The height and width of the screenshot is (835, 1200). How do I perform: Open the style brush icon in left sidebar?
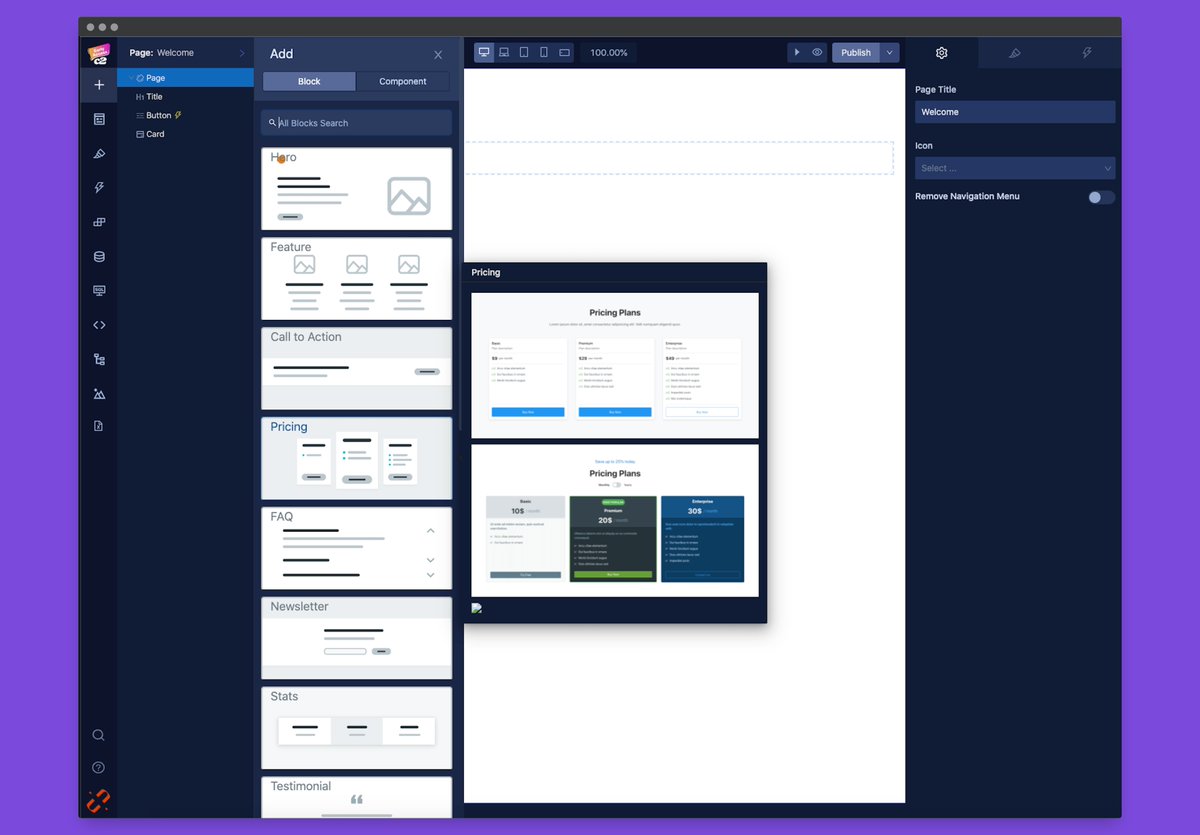pyautogui.click(x=98, y=153)
